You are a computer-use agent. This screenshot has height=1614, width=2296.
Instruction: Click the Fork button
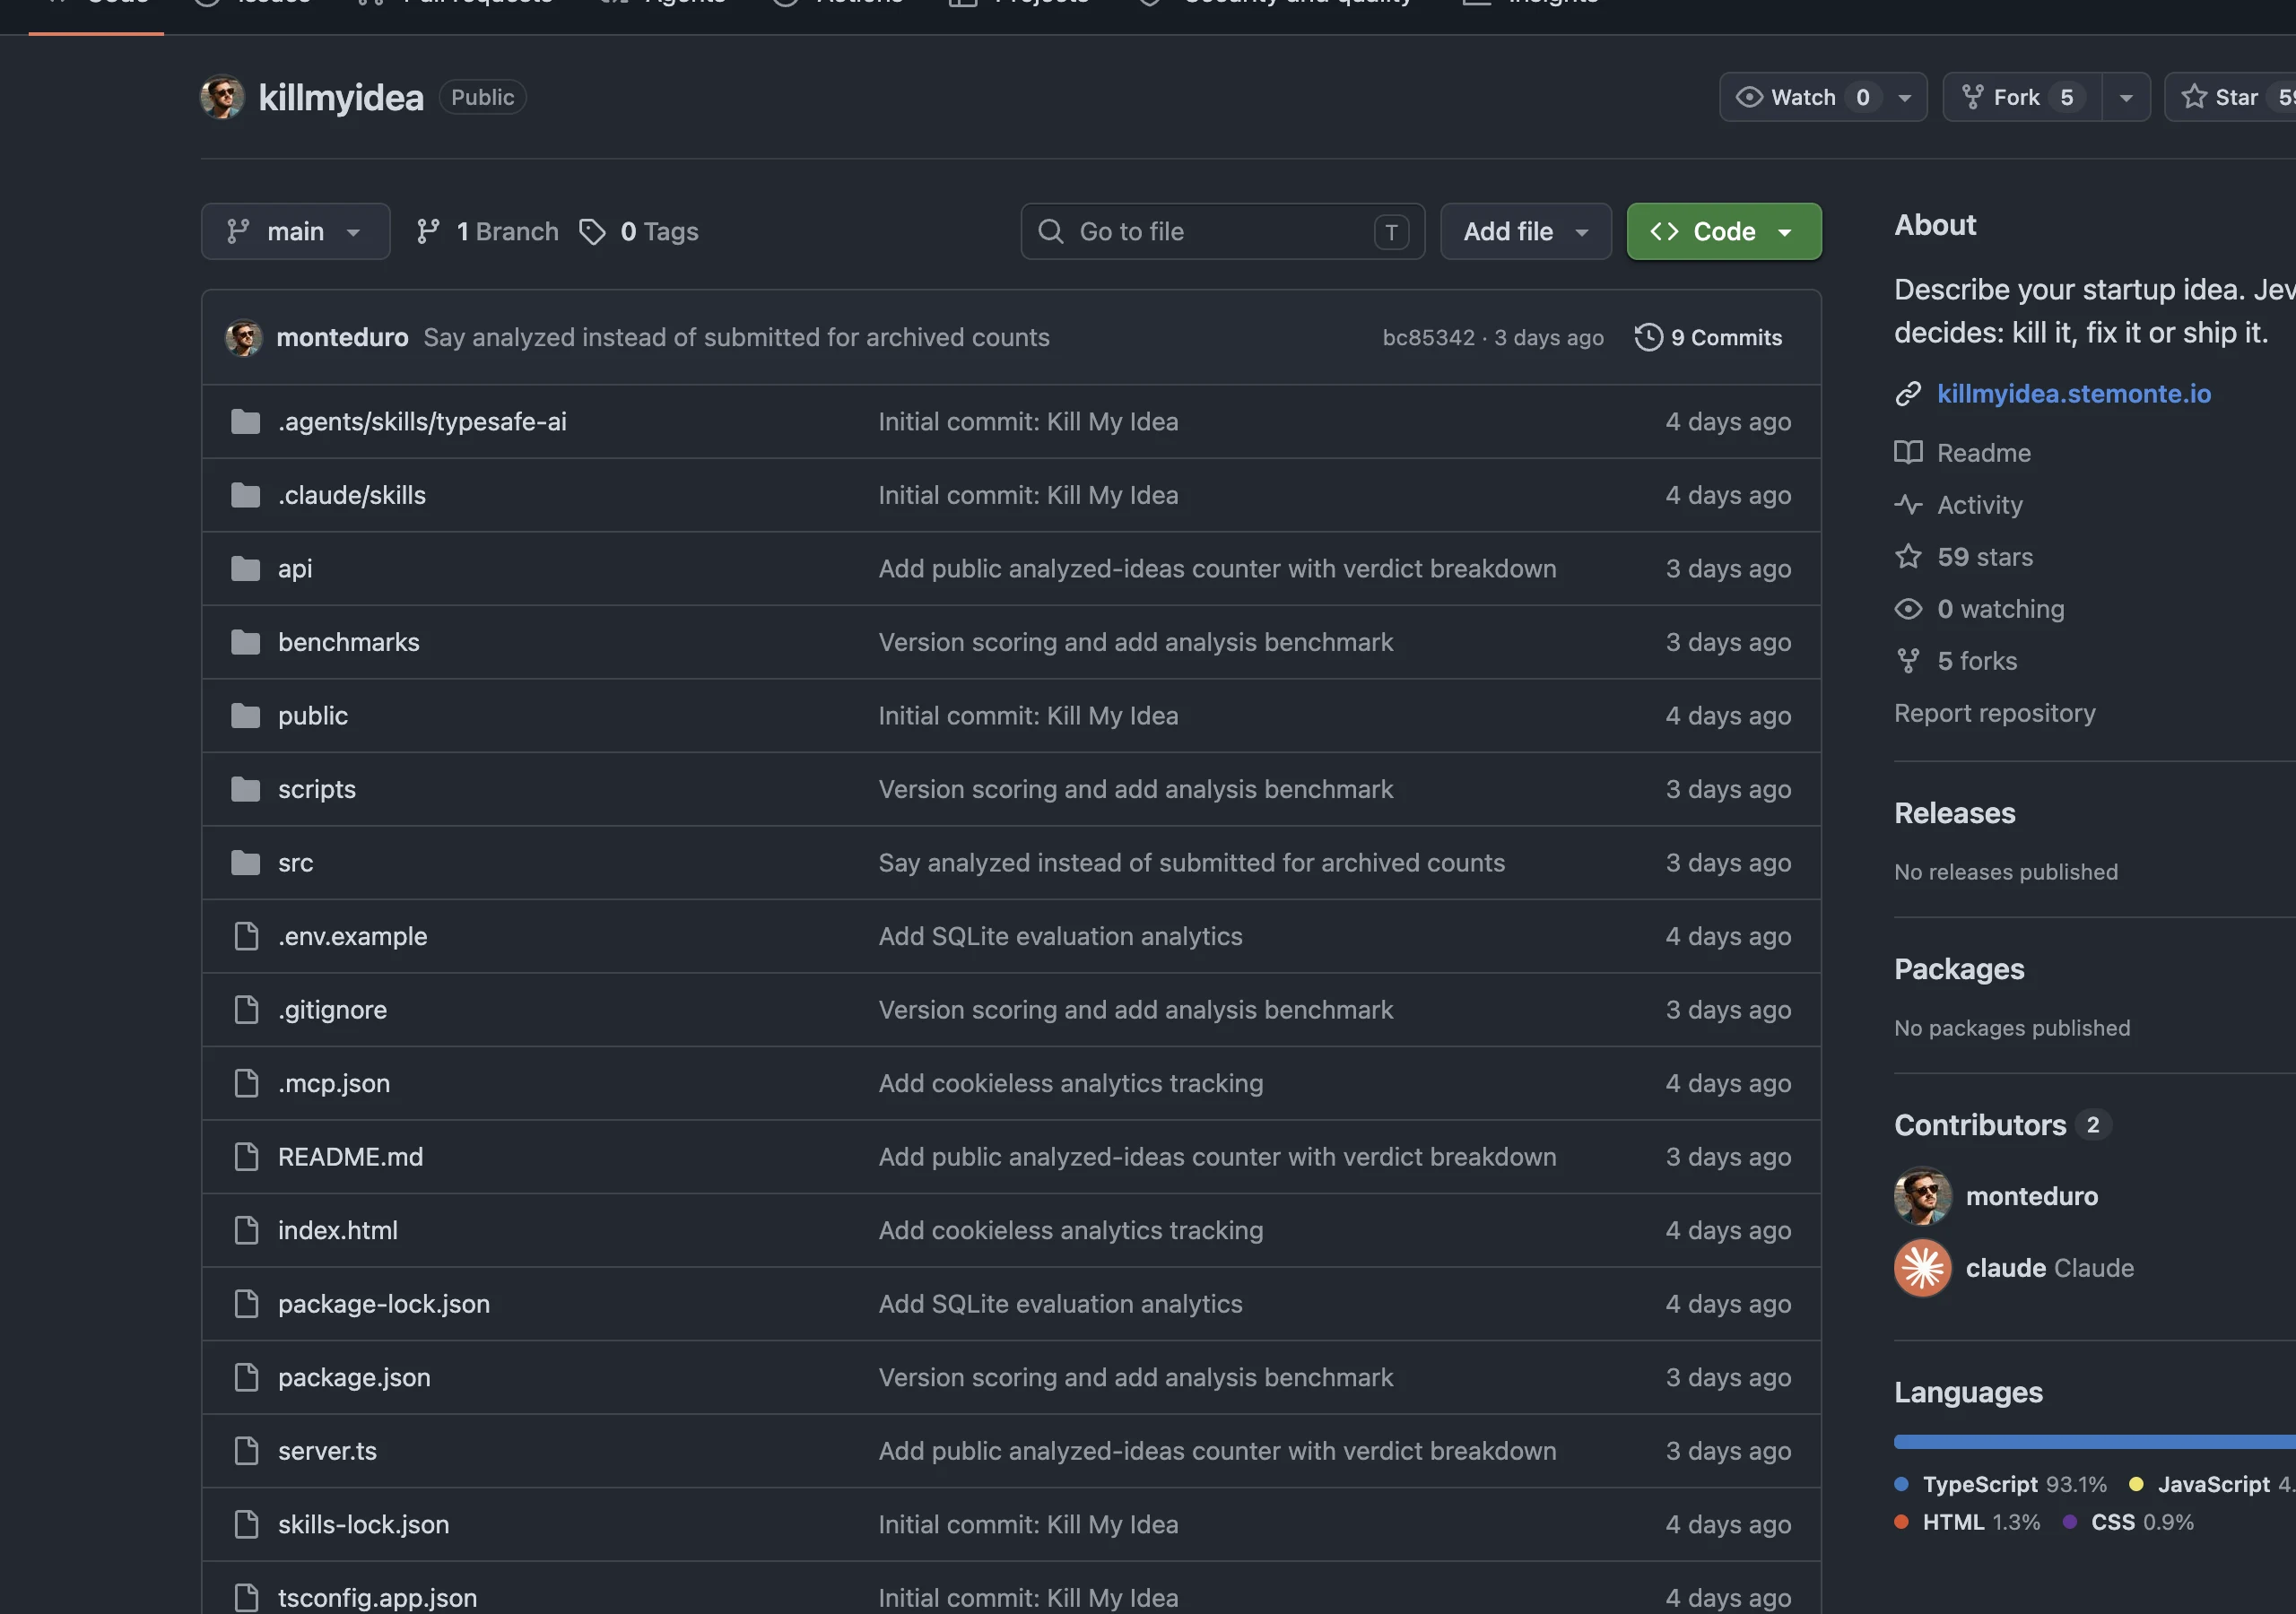(2022, 97)
